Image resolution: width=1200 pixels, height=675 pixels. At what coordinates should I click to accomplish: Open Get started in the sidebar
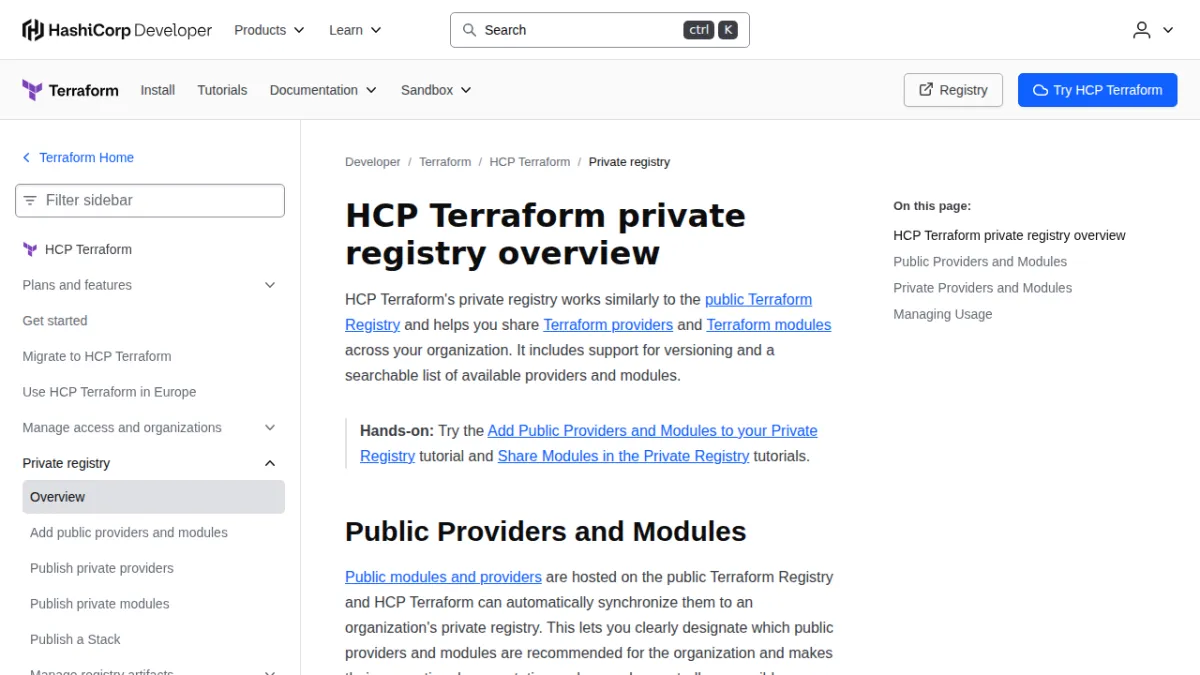[x=55, y=321]
